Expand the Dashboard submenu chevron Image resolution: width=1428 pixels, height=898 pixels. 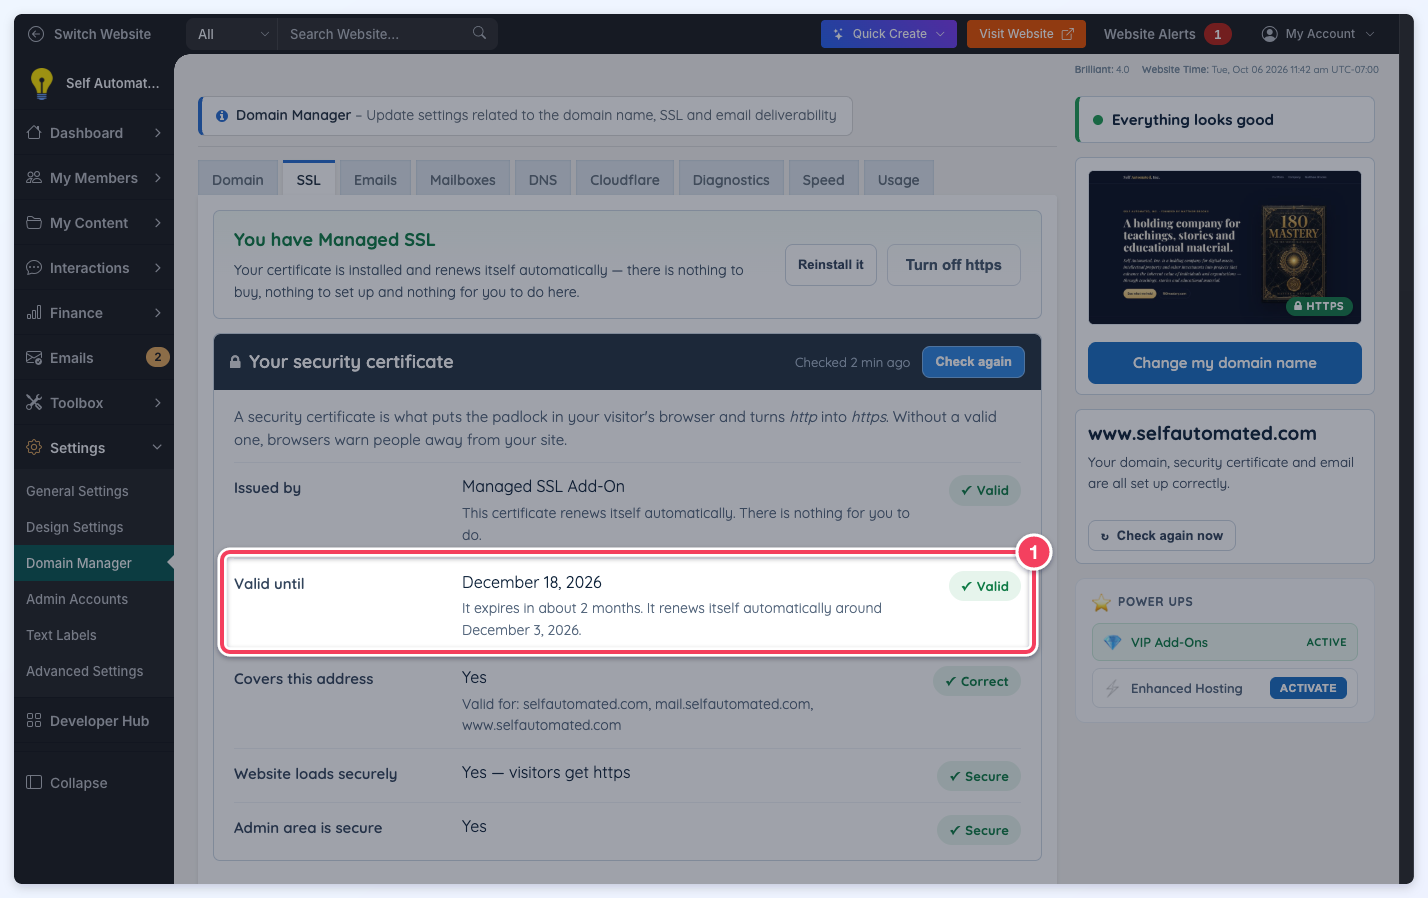[158, 133]
